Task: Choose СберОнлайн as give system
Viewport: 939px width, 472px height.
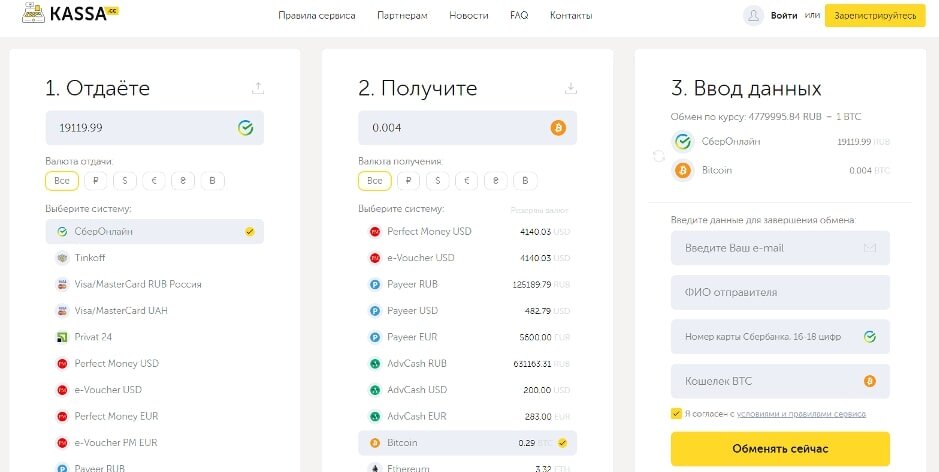Action: 155,232
